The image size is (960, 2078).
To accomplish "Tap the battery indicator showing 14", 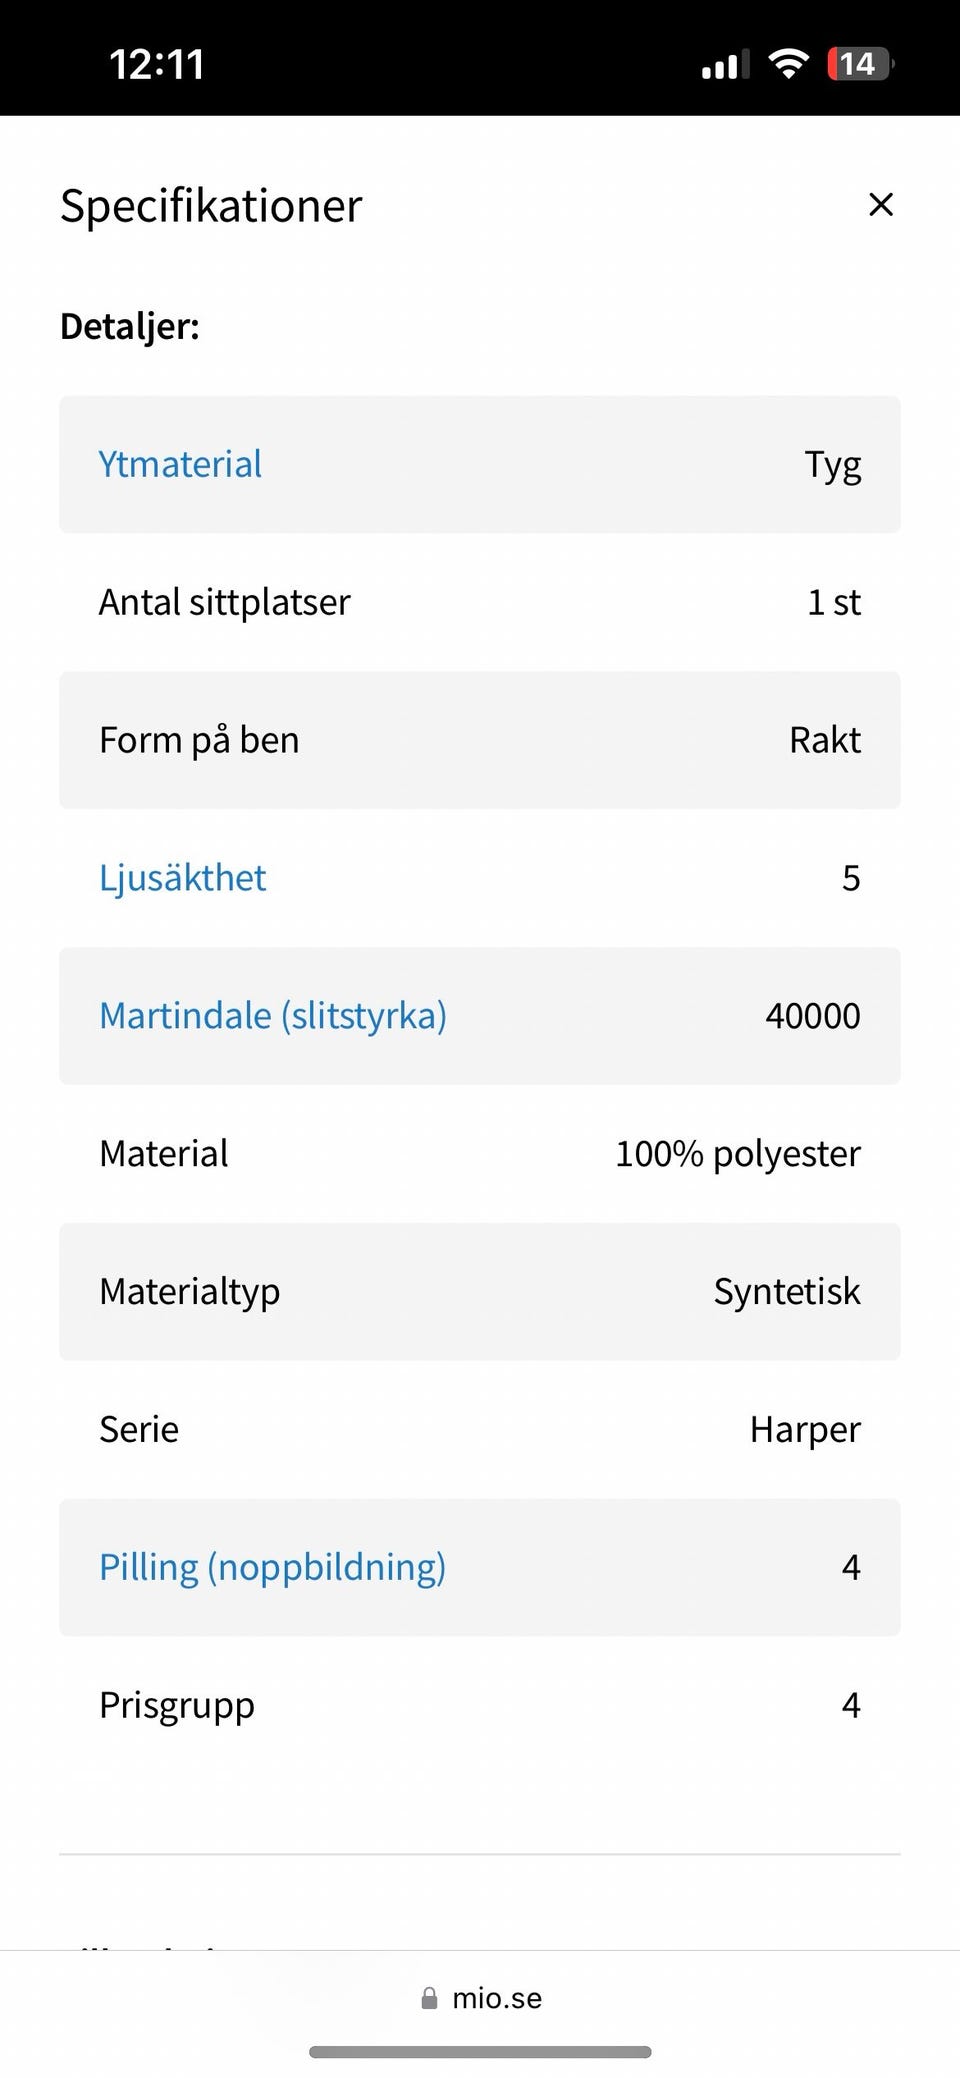I will (x=859, y=64).
